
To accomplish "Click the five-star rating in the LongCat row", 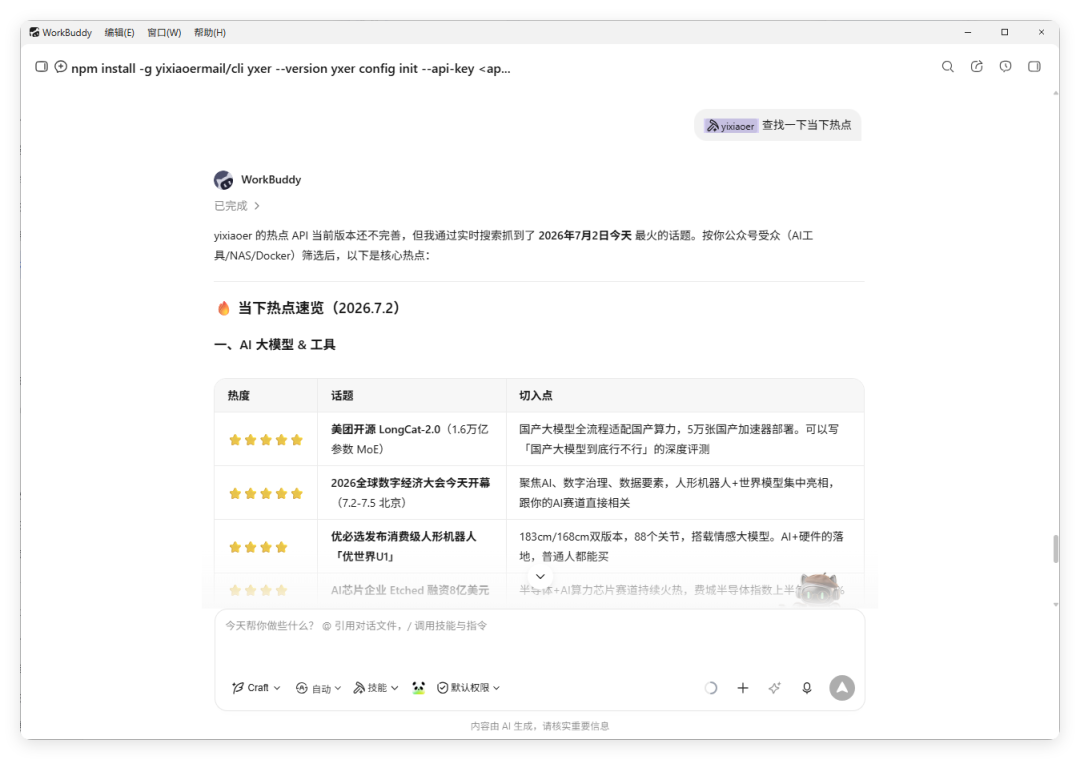I will (x=266, y=440).
